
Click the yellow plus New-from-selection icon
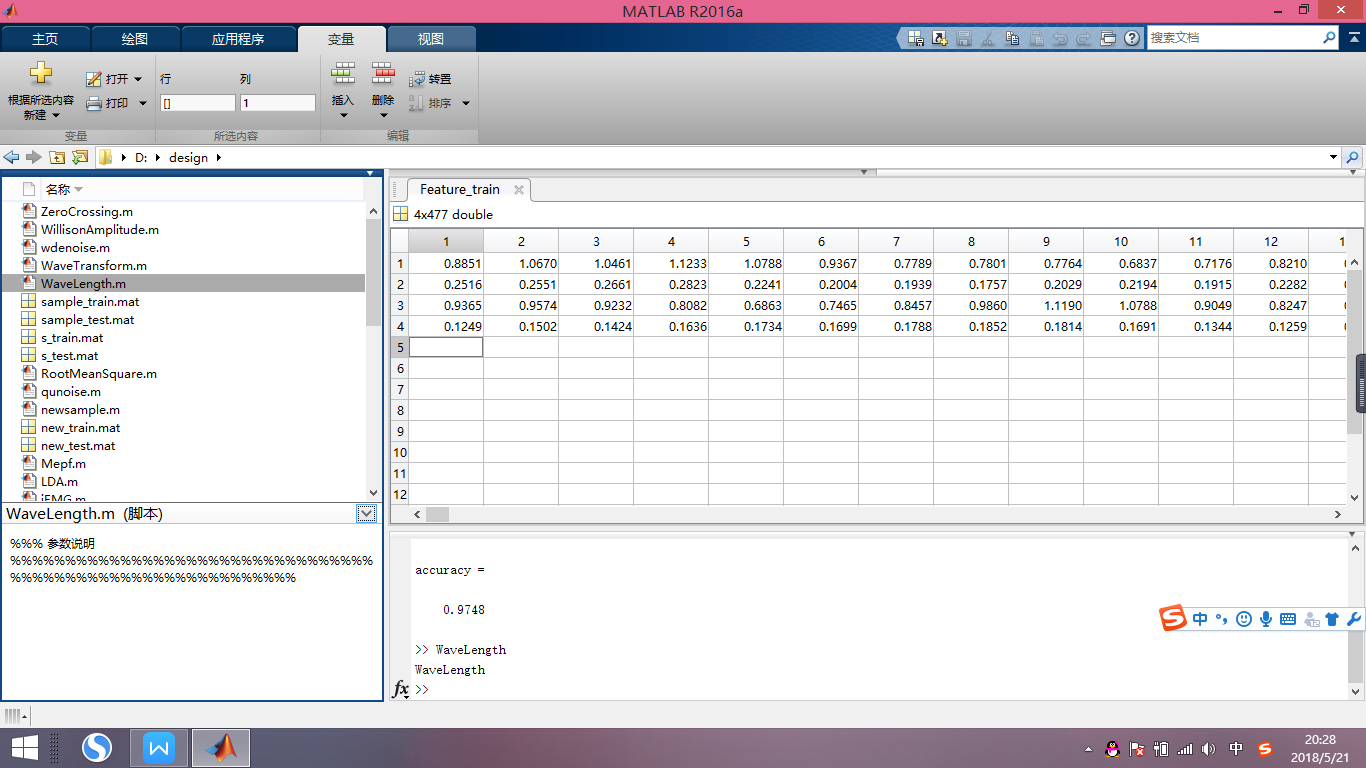coord(40,74)
